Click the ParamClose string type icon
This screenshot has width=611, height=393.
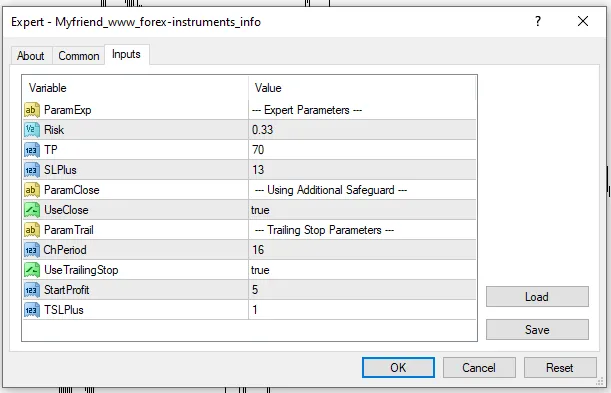32,190
